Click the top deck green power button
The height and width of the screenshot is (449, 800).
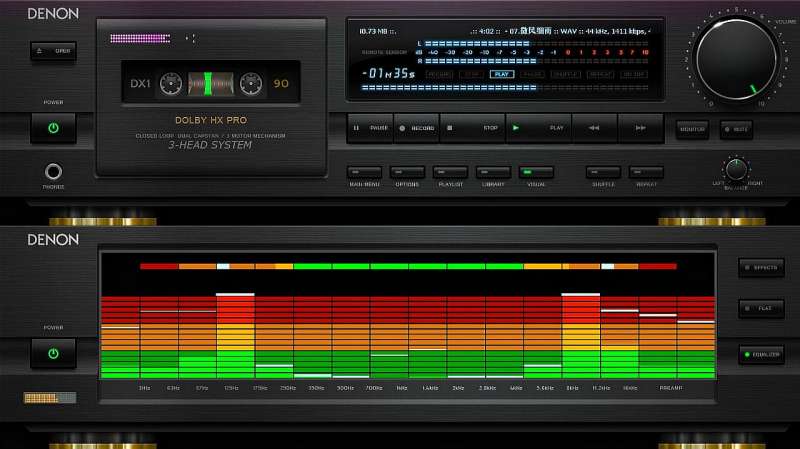click(x=53, y=128)
